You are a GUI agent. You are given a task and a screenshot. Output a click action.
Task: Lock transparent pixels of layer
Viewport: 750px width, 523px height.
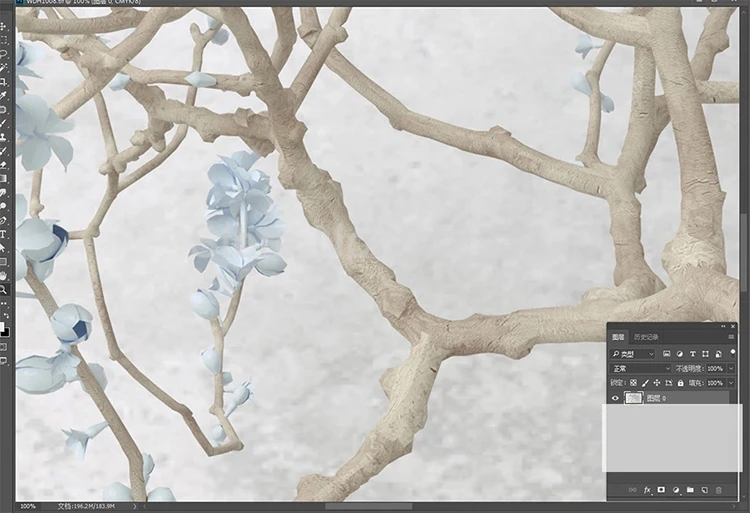pos(633,383)
